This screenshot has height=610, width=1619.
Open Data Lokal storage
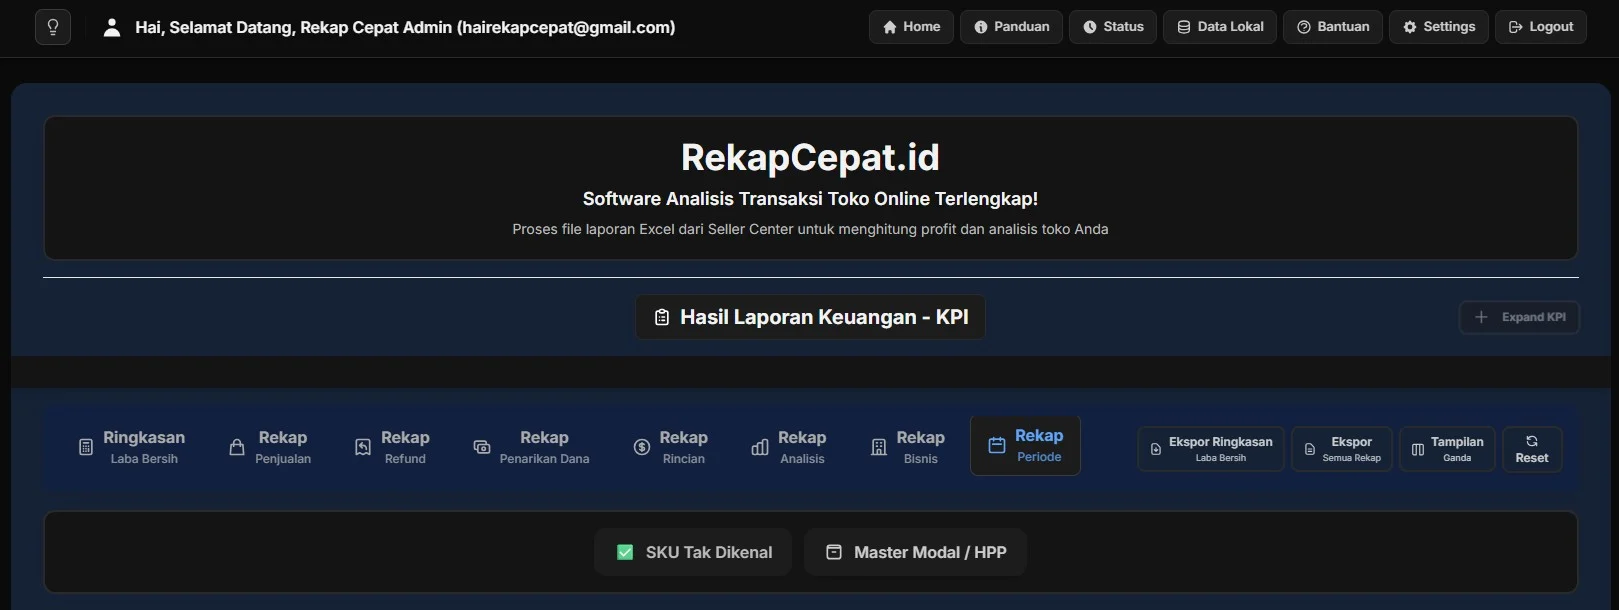1220,27
